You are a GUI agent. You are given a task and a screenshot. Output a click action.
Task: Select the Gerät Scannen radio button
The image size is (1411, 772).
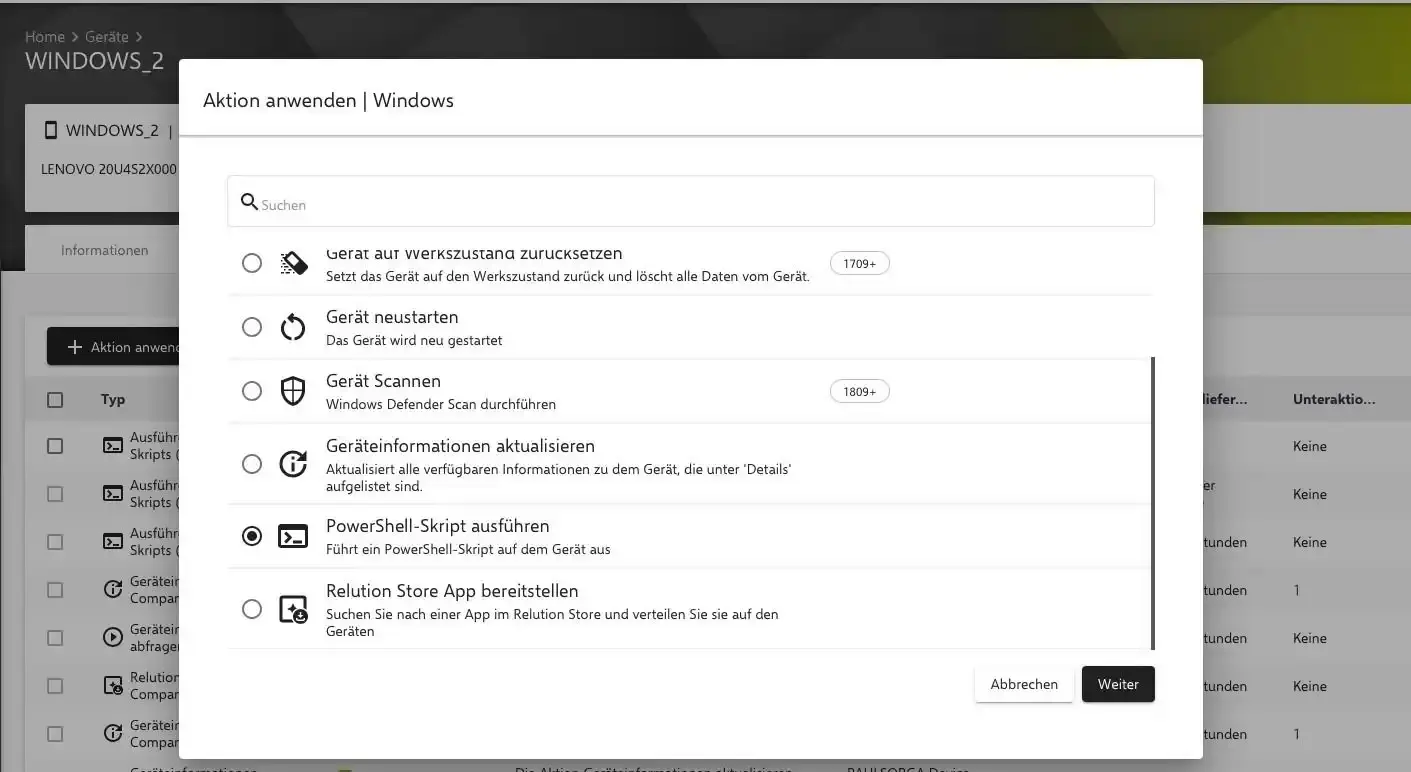[252, 391]
